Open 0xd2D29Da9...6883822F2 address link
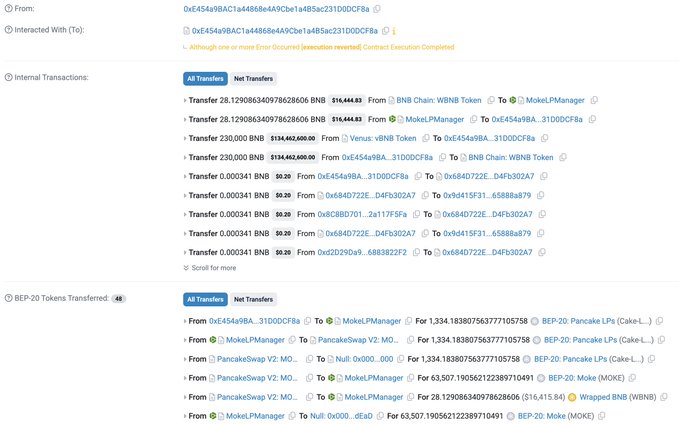 pos(362,252)
